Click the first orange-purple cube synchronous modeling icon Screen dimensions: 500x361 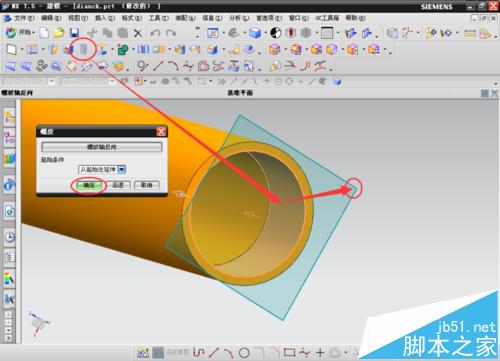click(x=274, y=50)
